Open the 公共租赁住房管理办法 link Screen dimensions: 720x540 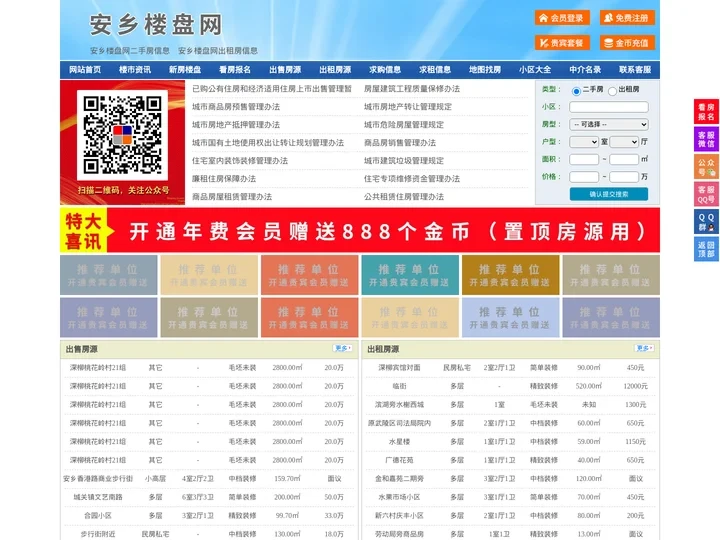tap(404, 197)
